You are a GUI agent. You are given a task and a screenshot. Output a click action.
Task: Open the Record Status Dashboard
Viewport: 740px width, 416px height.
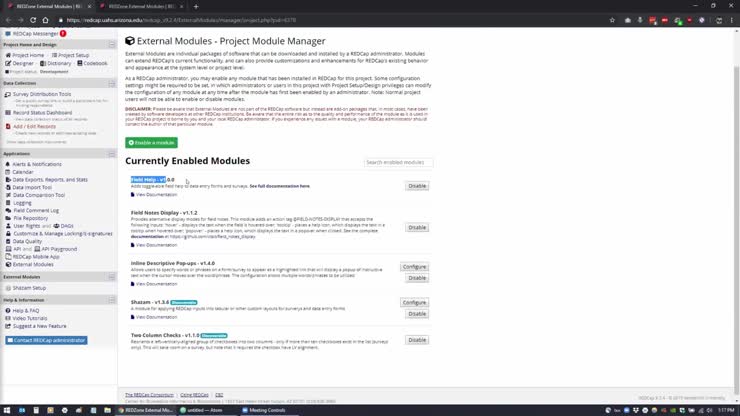tap(42, 112)
